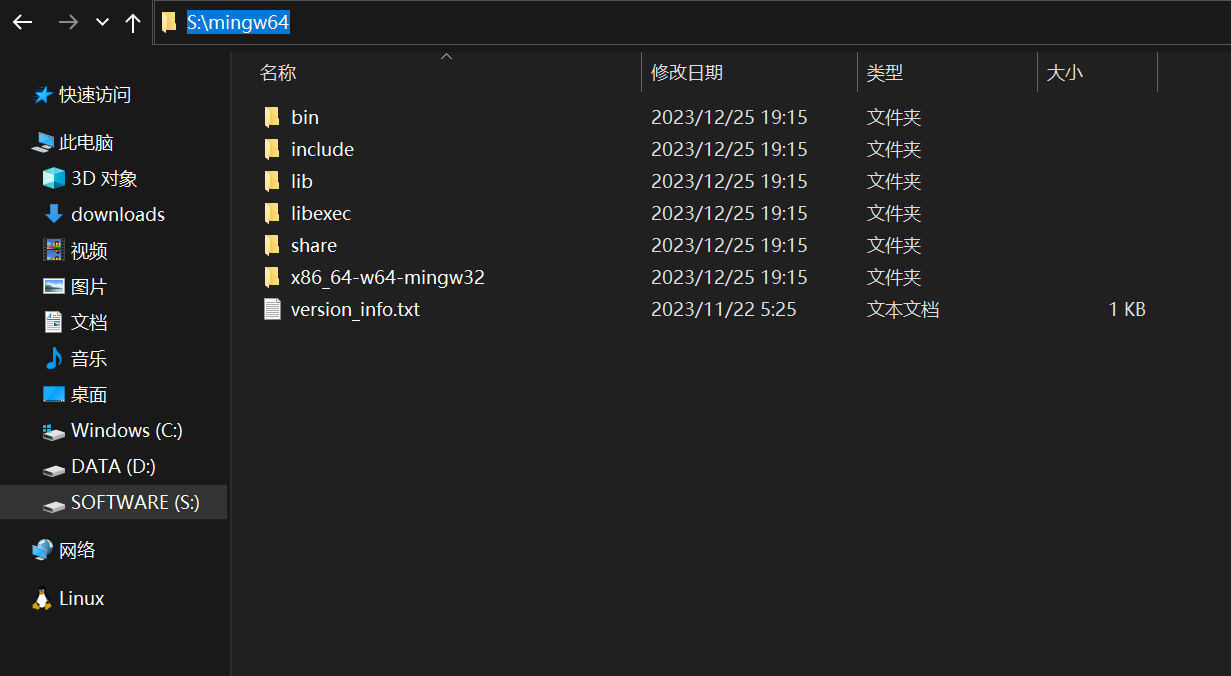This screenshot has height=676, width=1231.
Task: Open the downloads sidebar icon
Action: point(53,214)
